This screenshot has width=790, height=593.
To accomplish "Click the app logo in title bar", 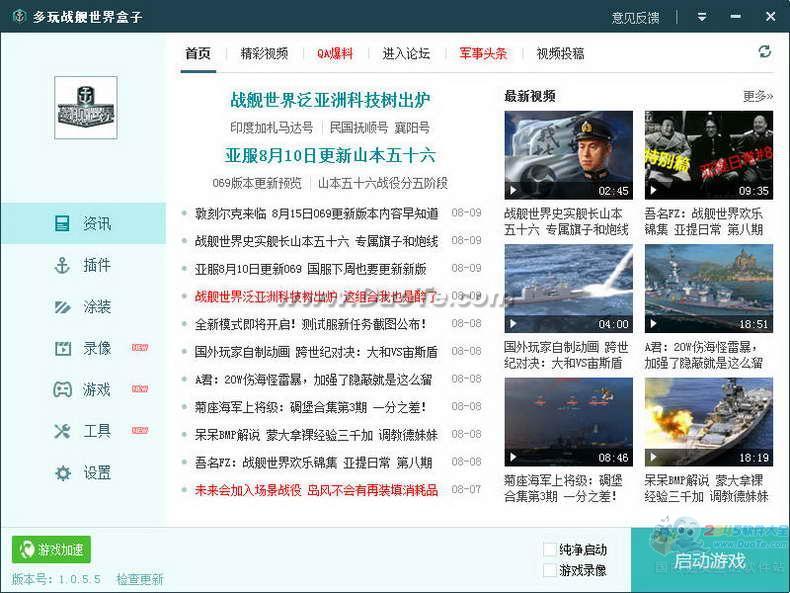I will click(19, 16).
